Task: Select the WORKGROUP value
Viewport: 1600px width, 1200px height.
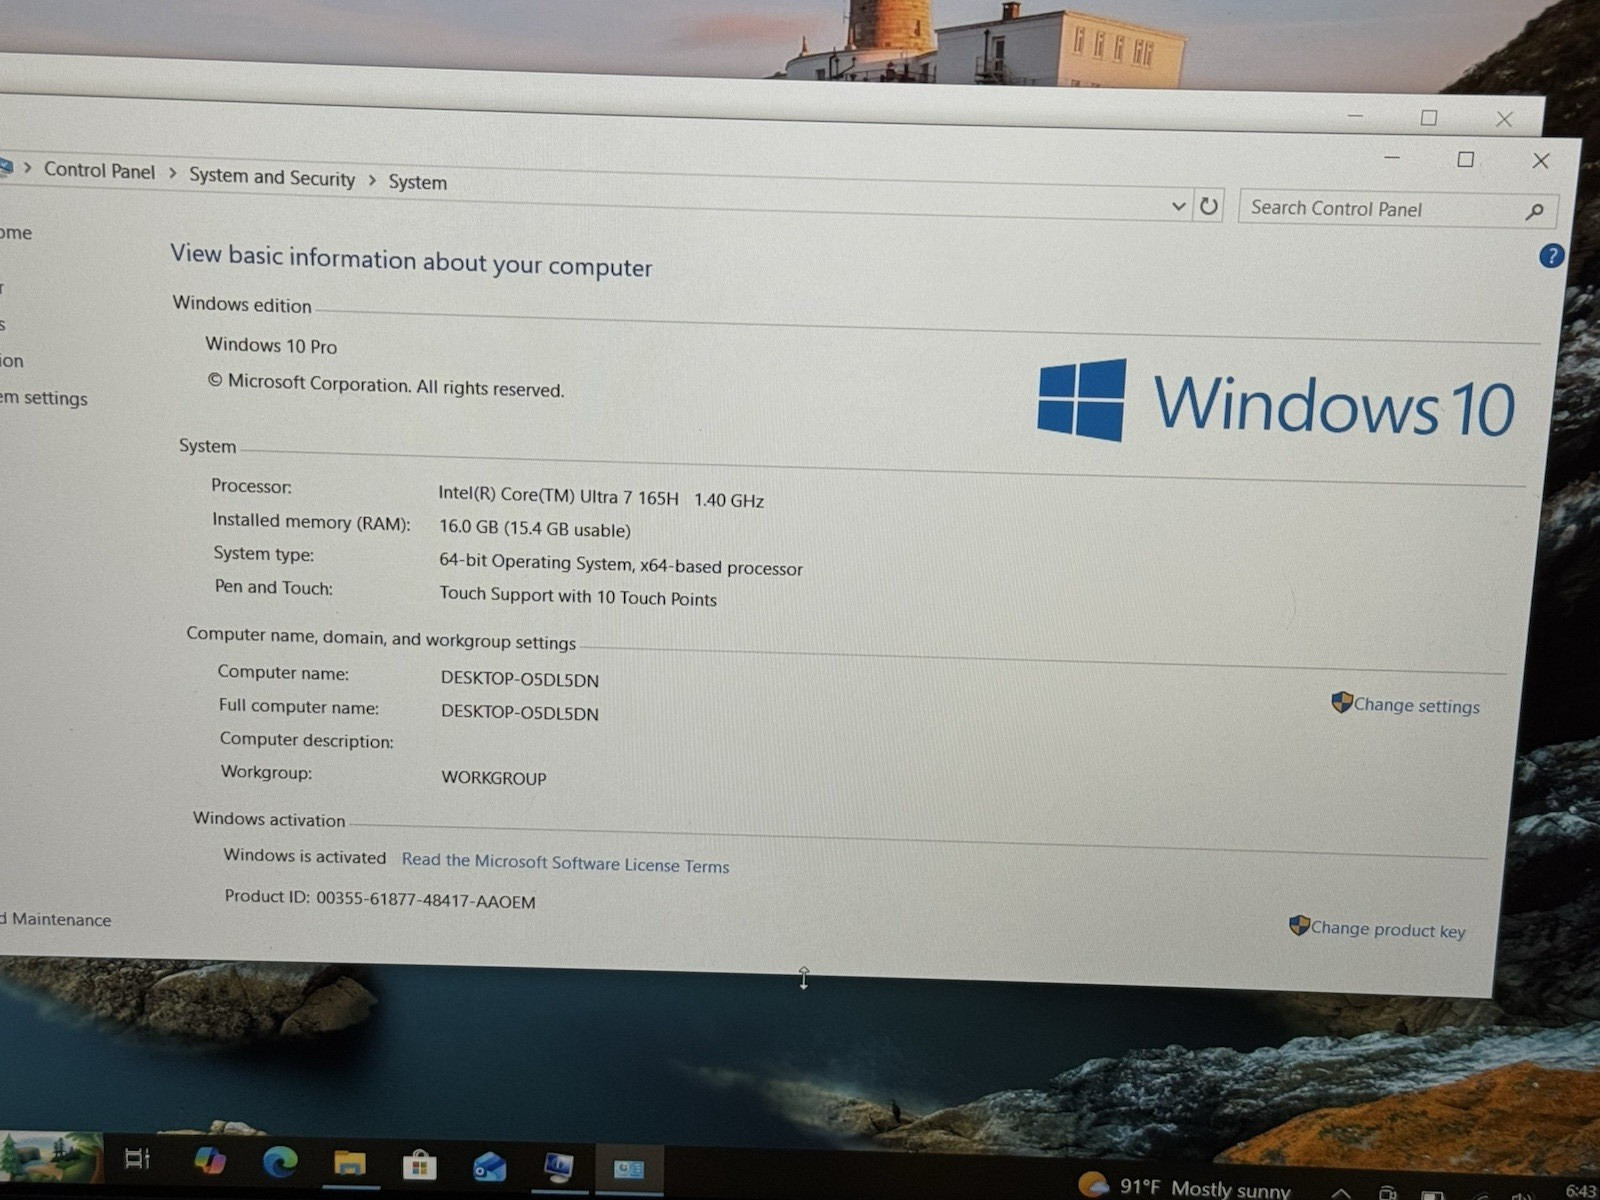Action: (494, 777)
